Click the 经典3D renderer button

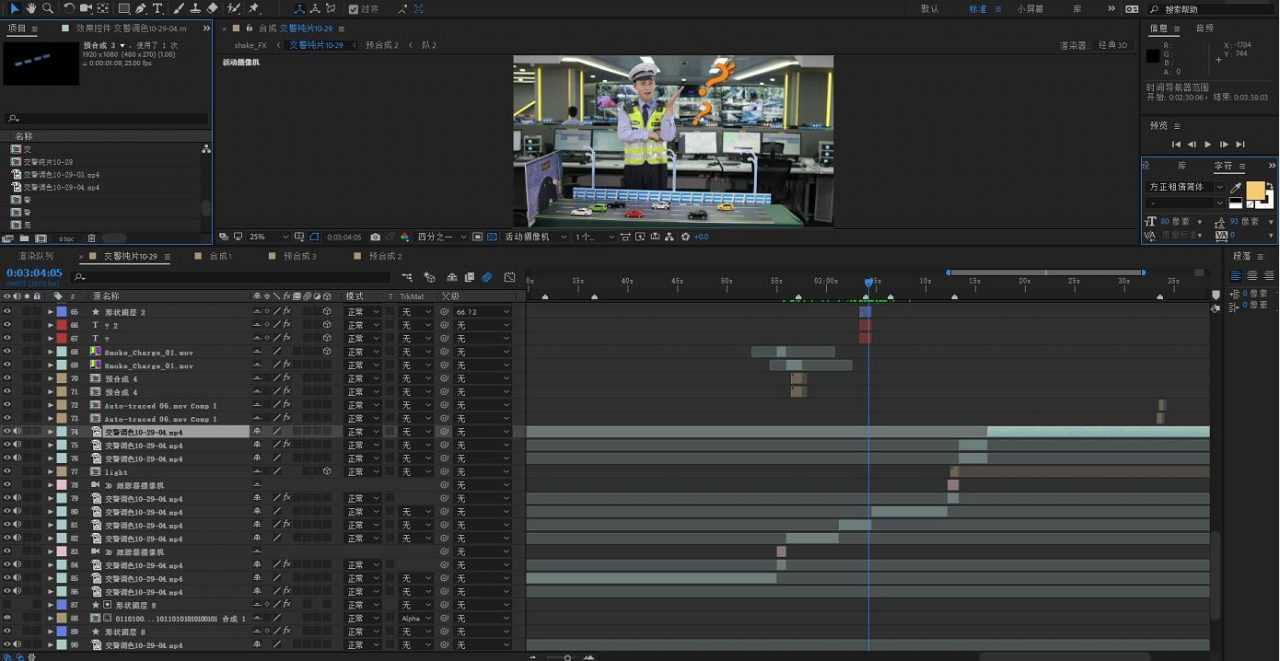coord(1112,45)
